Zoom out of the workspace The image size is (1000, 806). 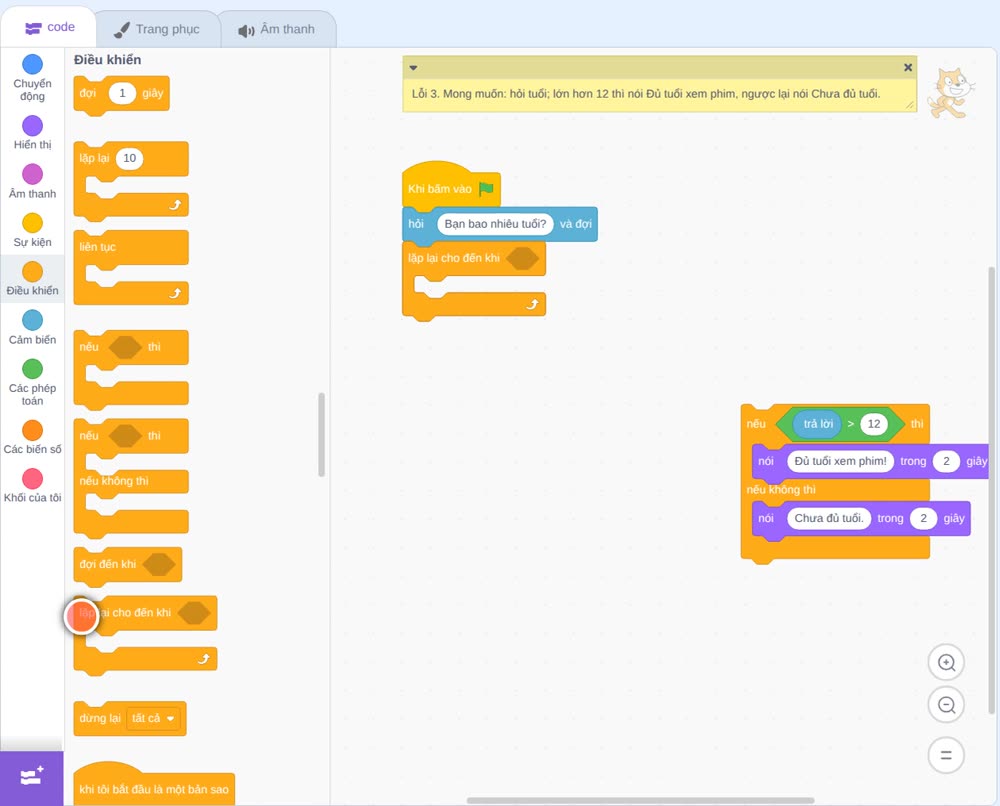pos(946,705)
